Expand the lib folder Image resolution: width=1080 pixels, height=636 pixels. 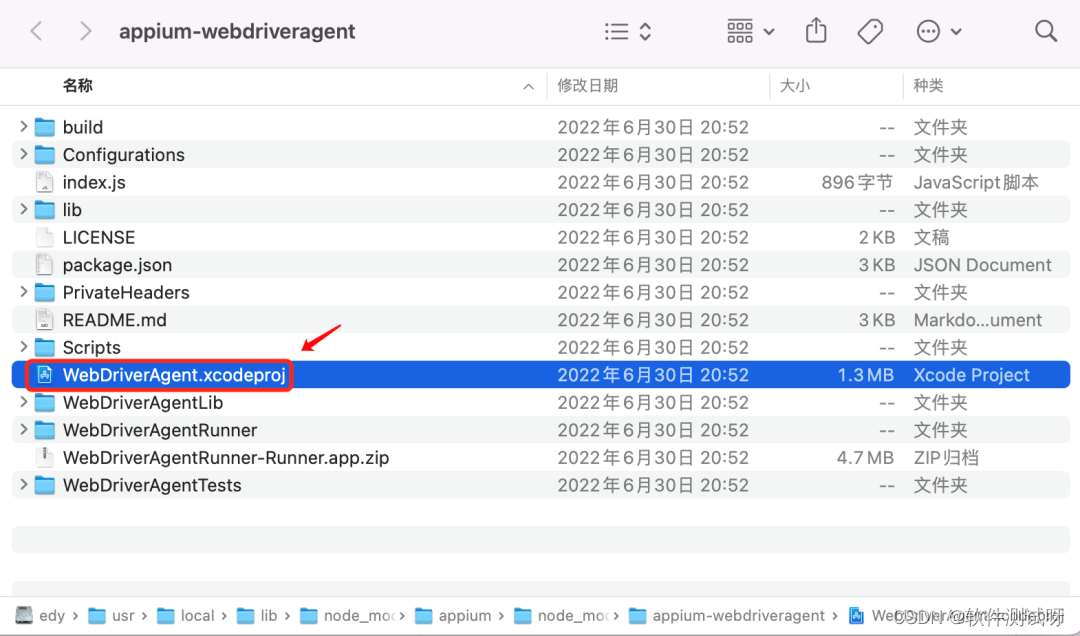pyautogui.click(x=23, y=209)
